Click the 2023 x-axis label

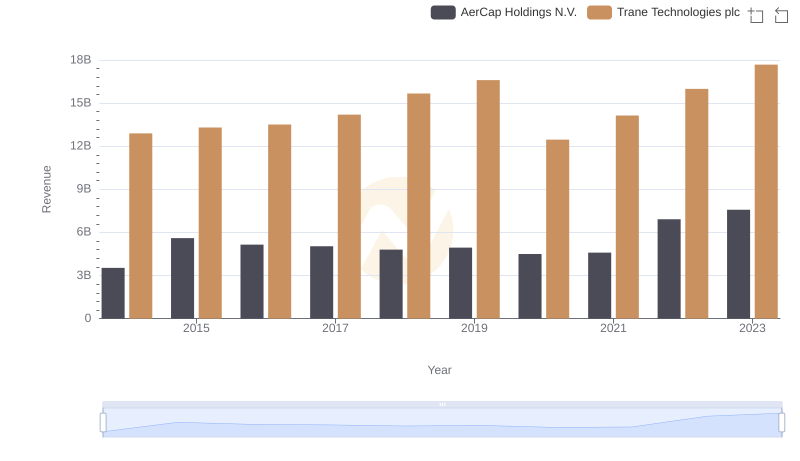[x=753, y=328]
